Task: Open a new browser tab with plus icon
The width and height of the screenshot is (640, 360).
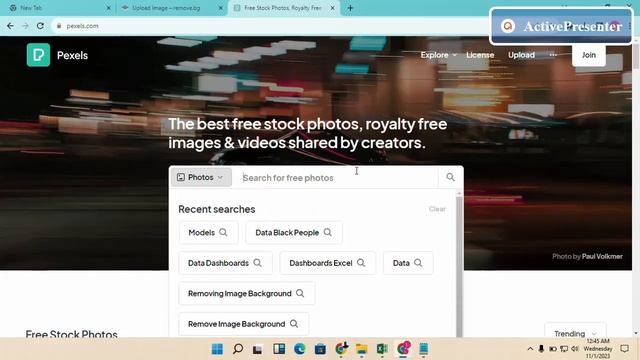Action: [350, 8]
